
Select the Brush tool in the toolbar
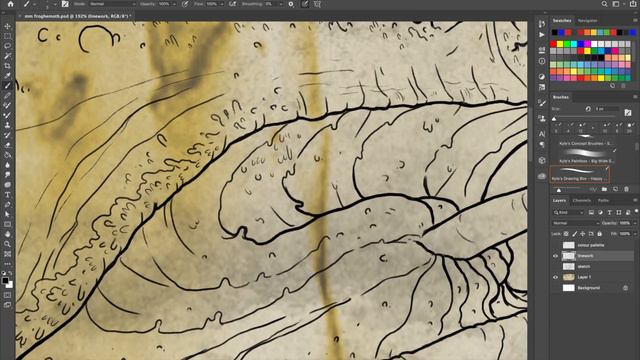(7, 86)
